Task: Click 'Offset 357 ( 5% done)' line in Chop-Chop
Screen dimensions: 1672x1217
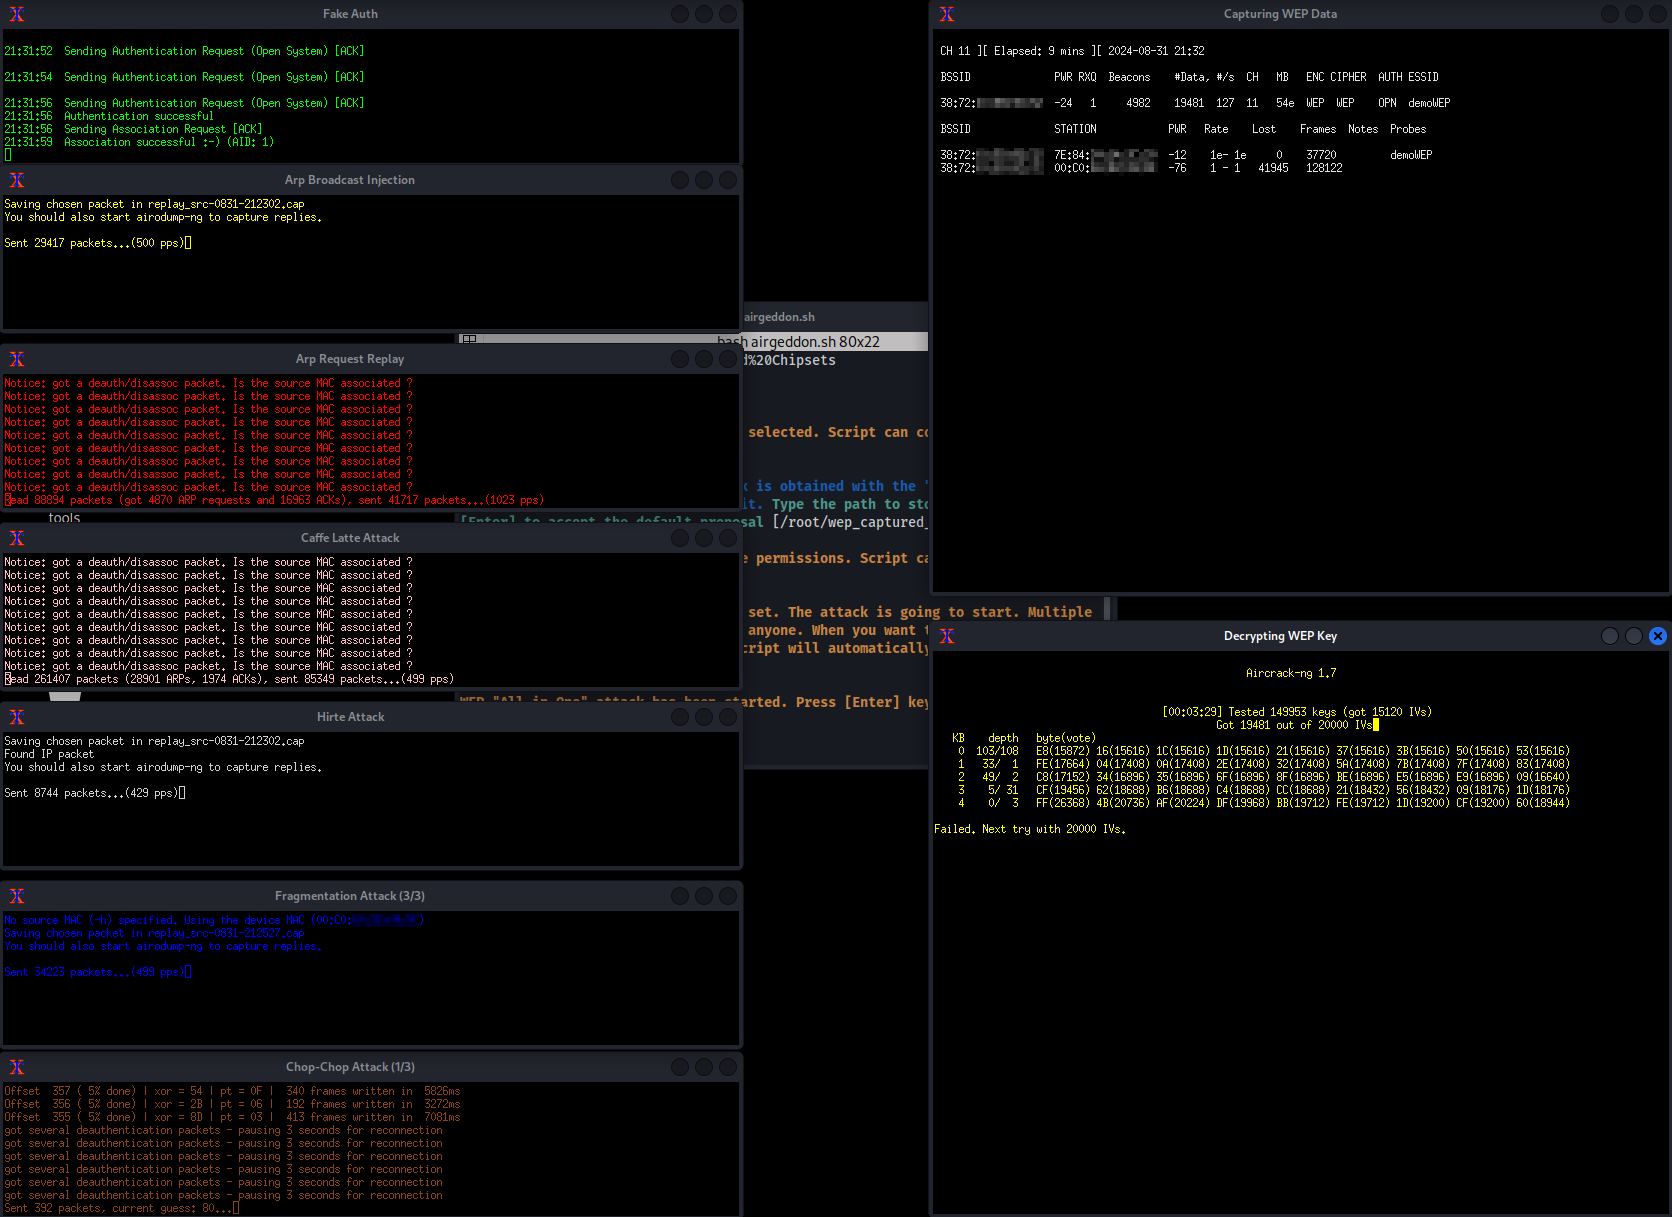Action: 232,1091
